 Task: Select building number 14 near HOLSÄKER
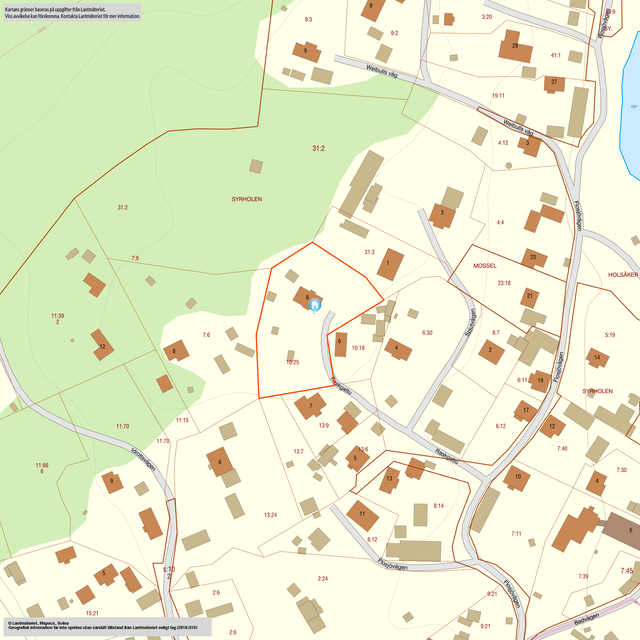[x=597, y=356]
